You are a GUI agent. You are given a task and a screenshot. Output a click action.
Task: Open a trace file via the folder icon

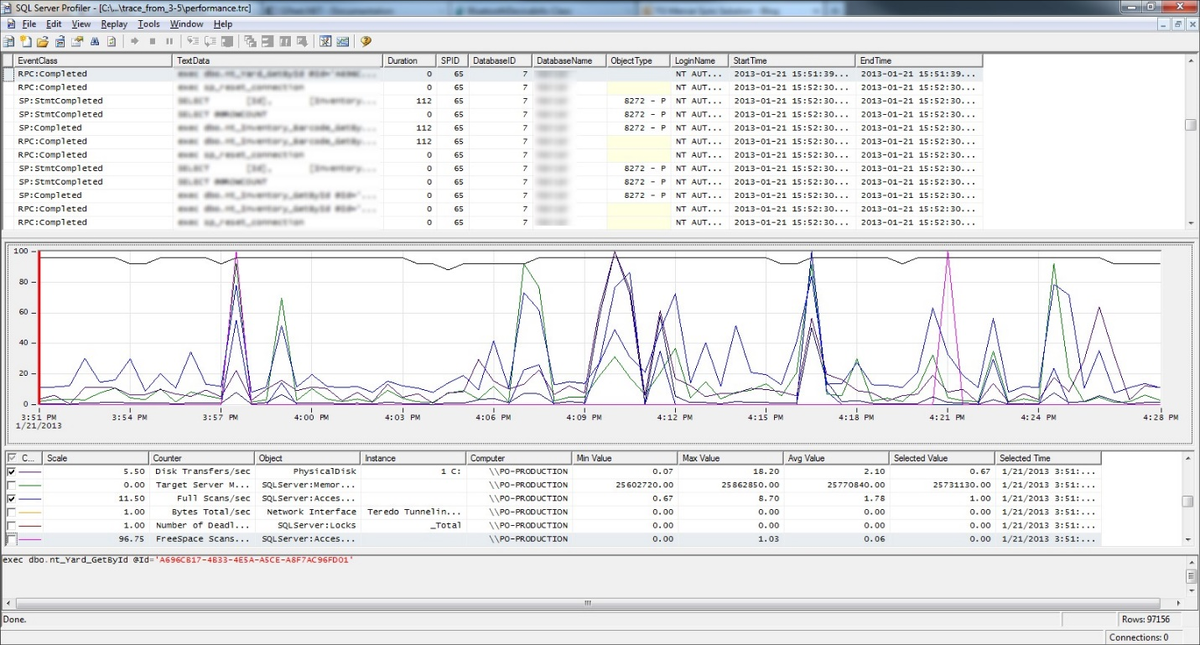click(x=42, y=41)
